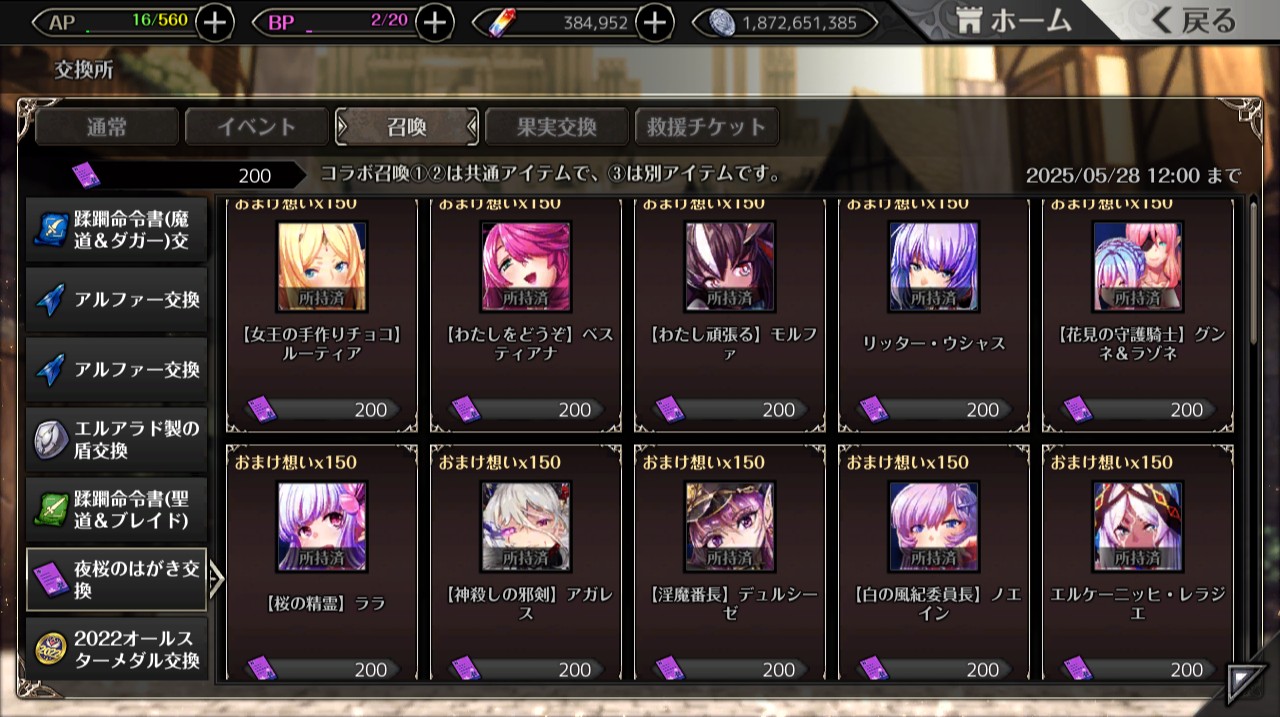Exchange 200 postcards for アガレス
Viewport: 1280px width, 717px height.
[x=526, y=669]
